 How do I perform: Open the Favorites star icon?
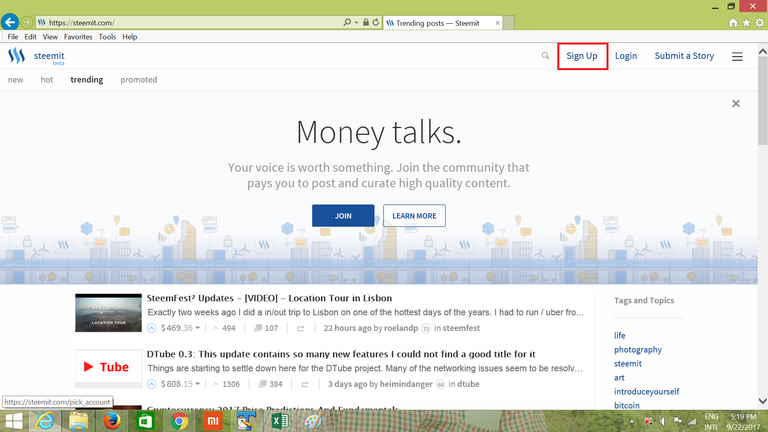coord(746,23)
